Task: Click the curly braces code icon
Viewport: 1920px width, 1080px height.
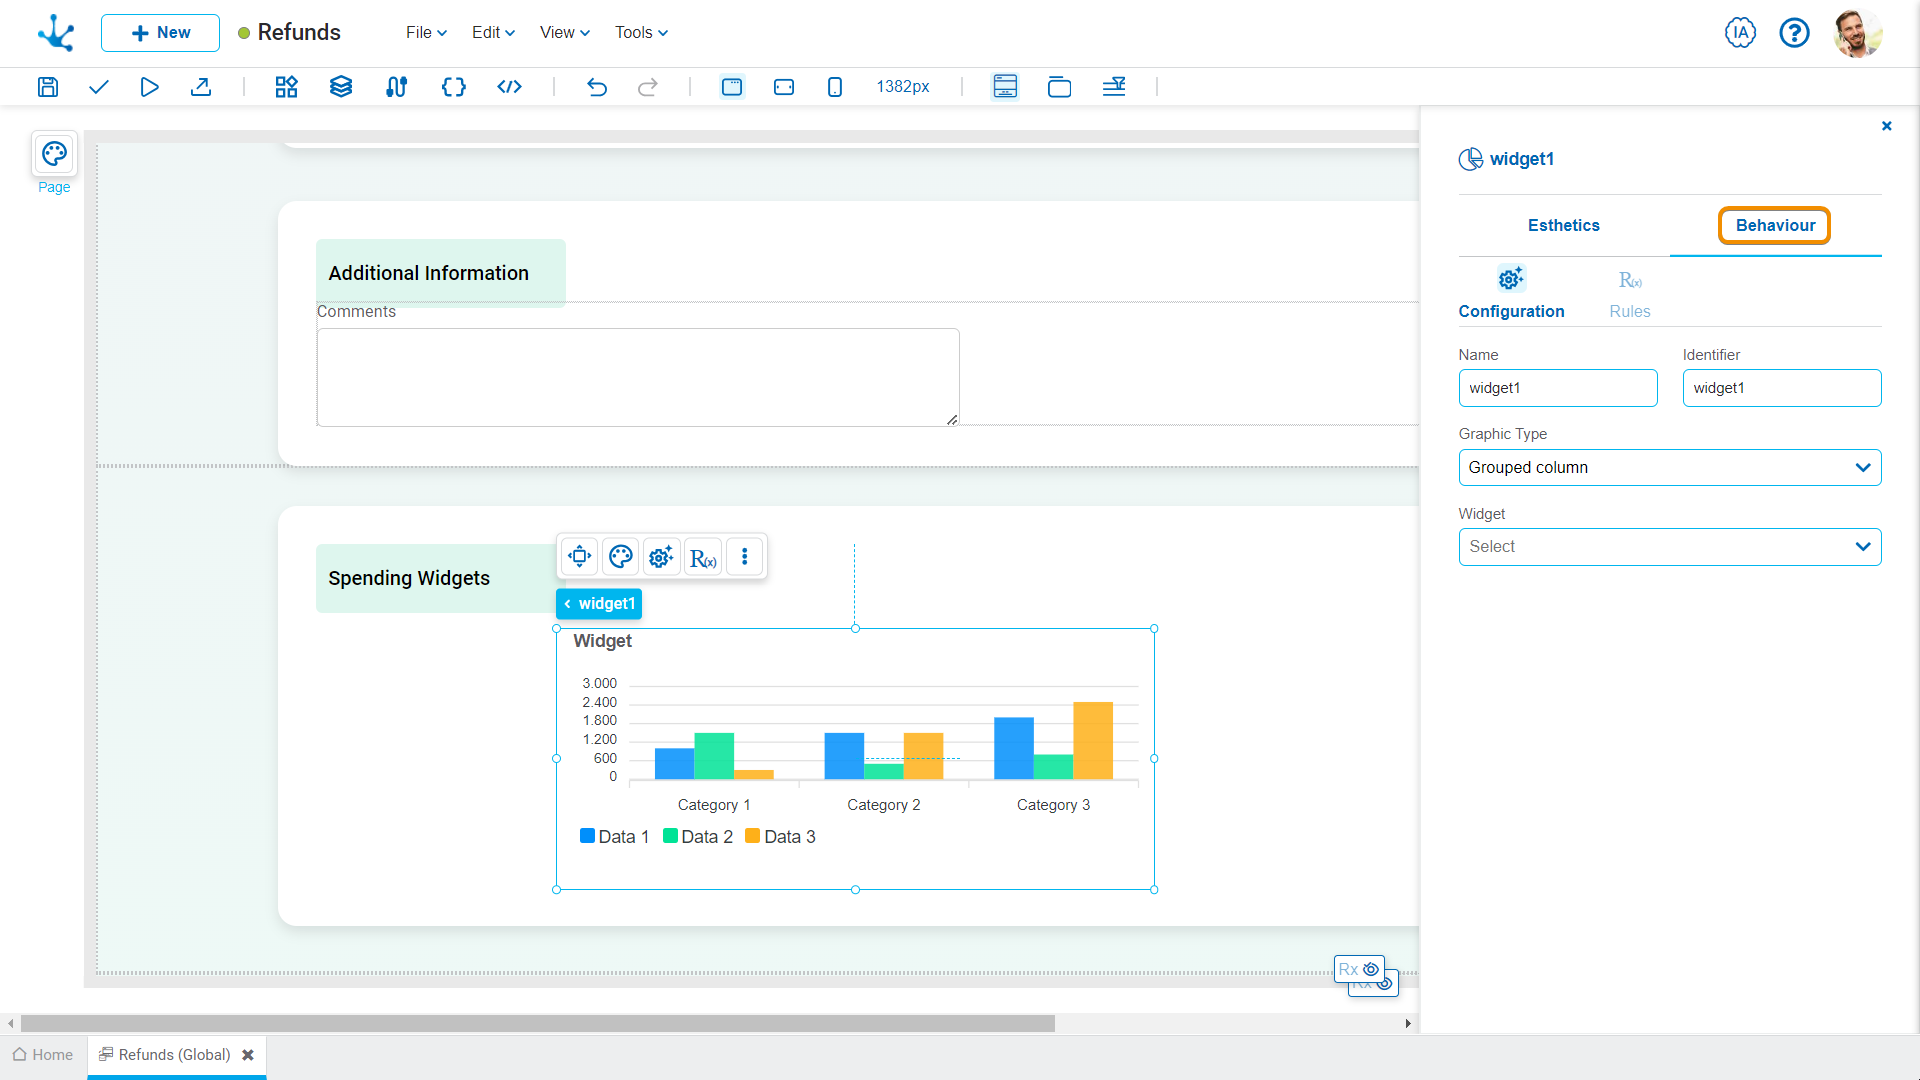Action: (453, 87)
